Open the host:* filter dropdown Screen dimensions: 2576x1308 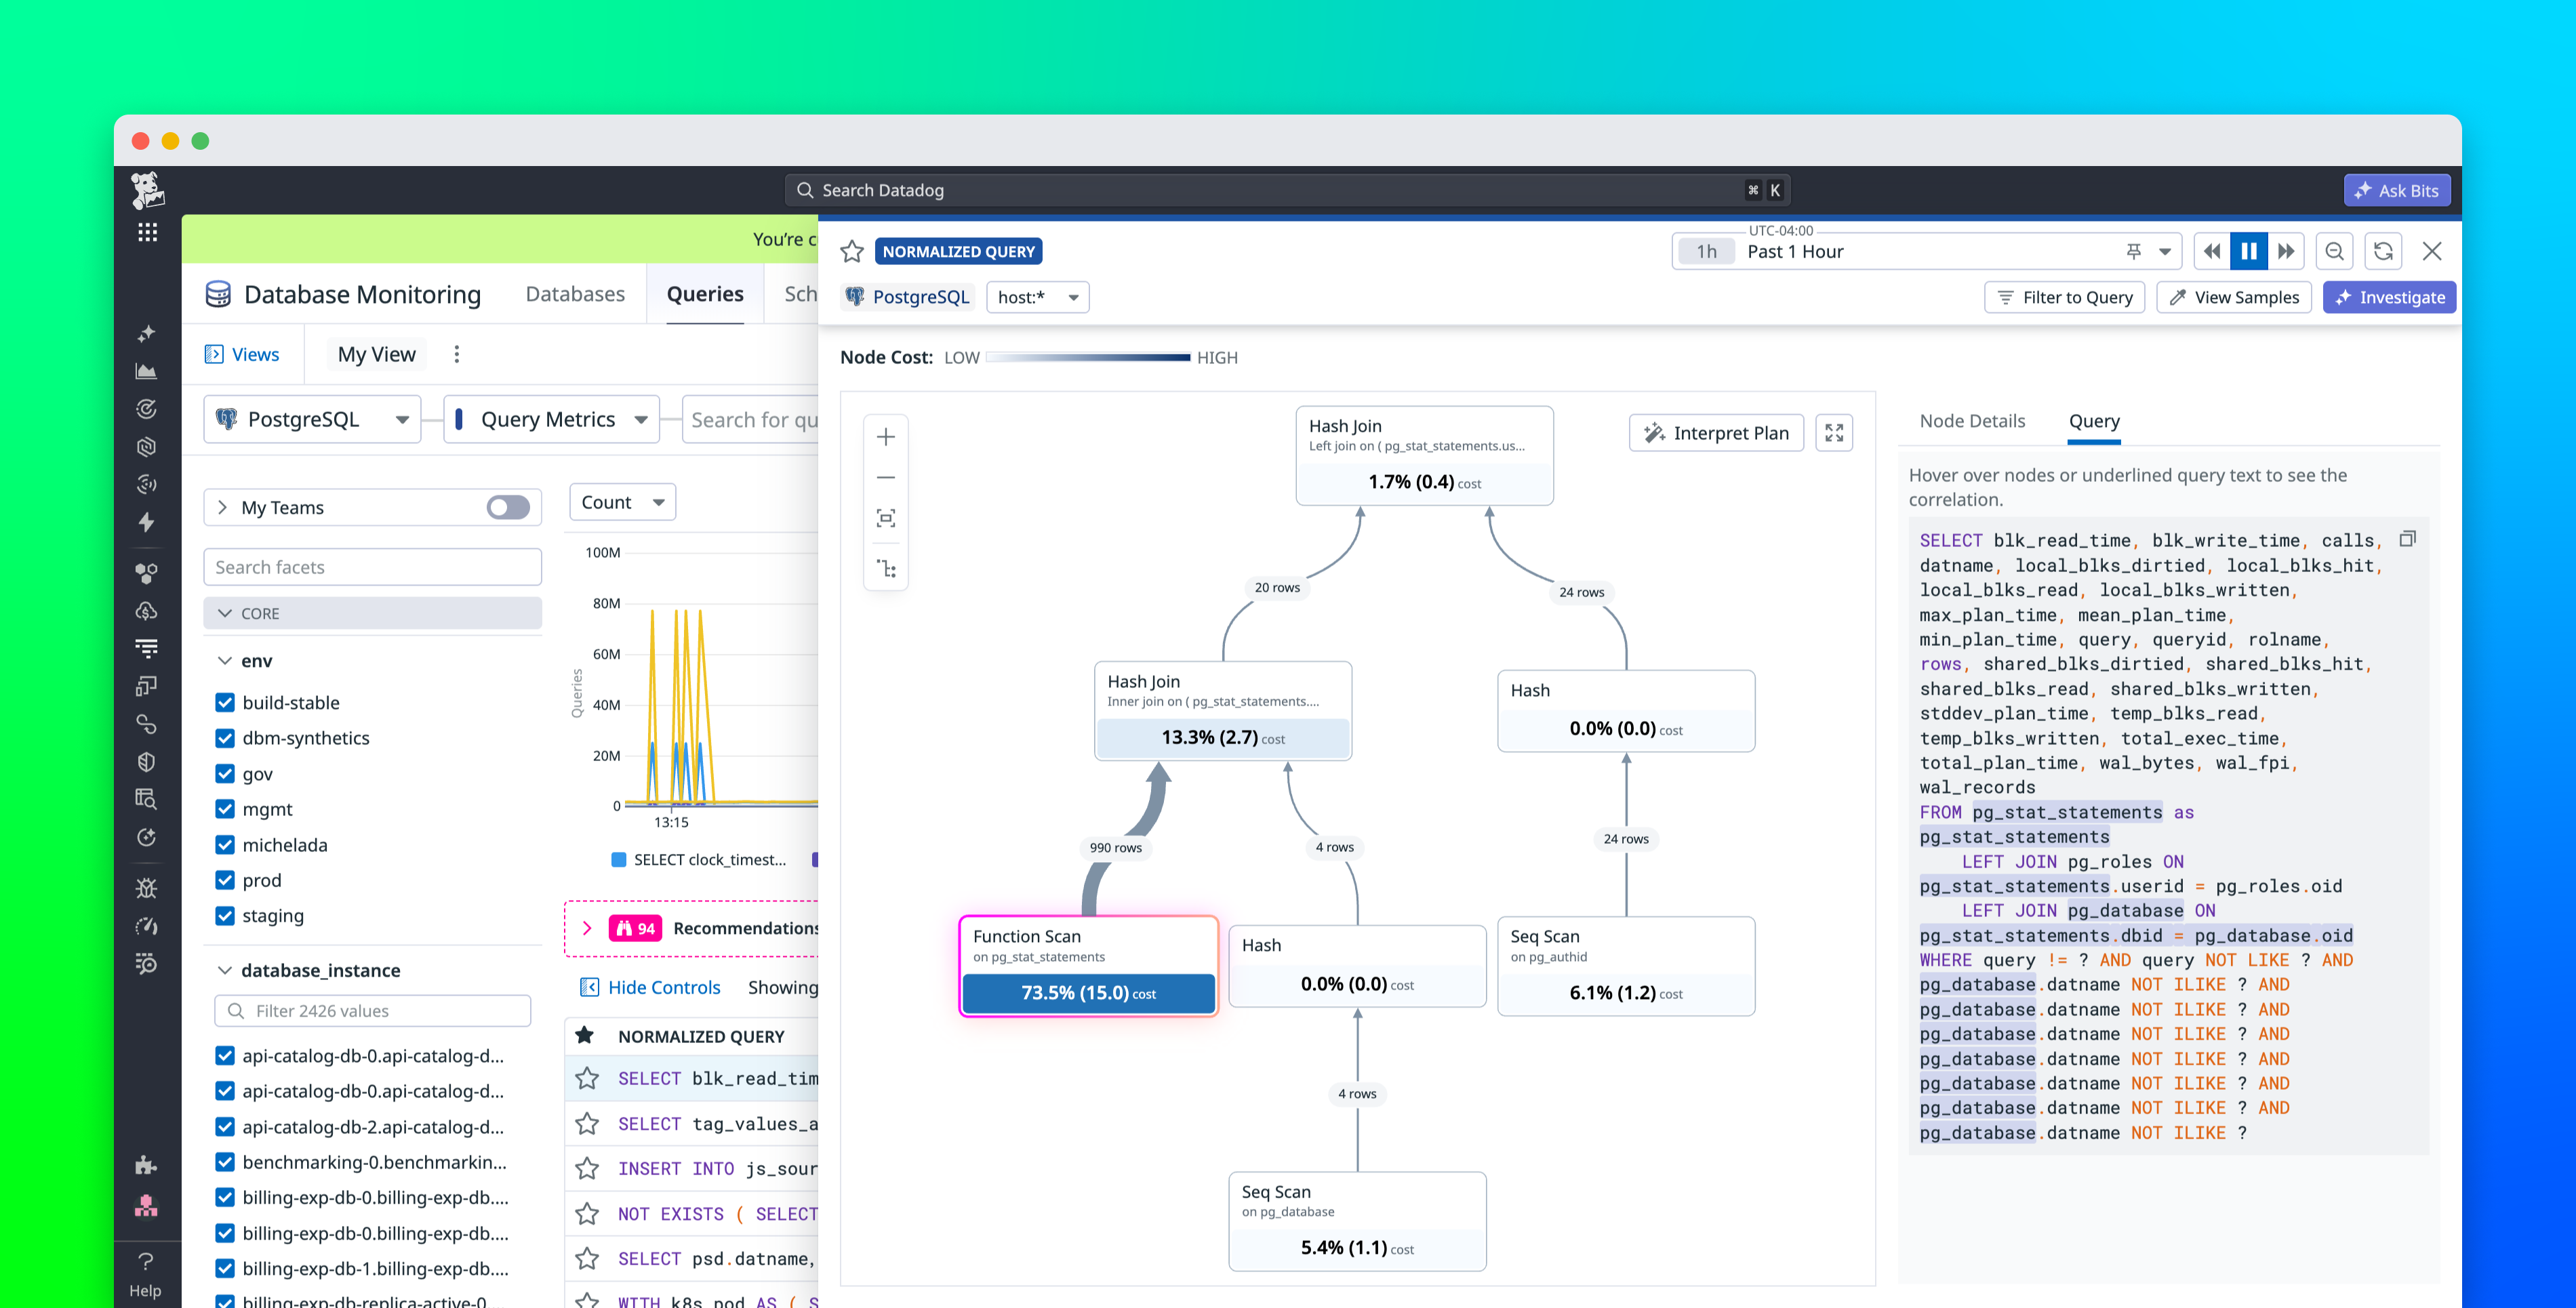(1037, 297)
